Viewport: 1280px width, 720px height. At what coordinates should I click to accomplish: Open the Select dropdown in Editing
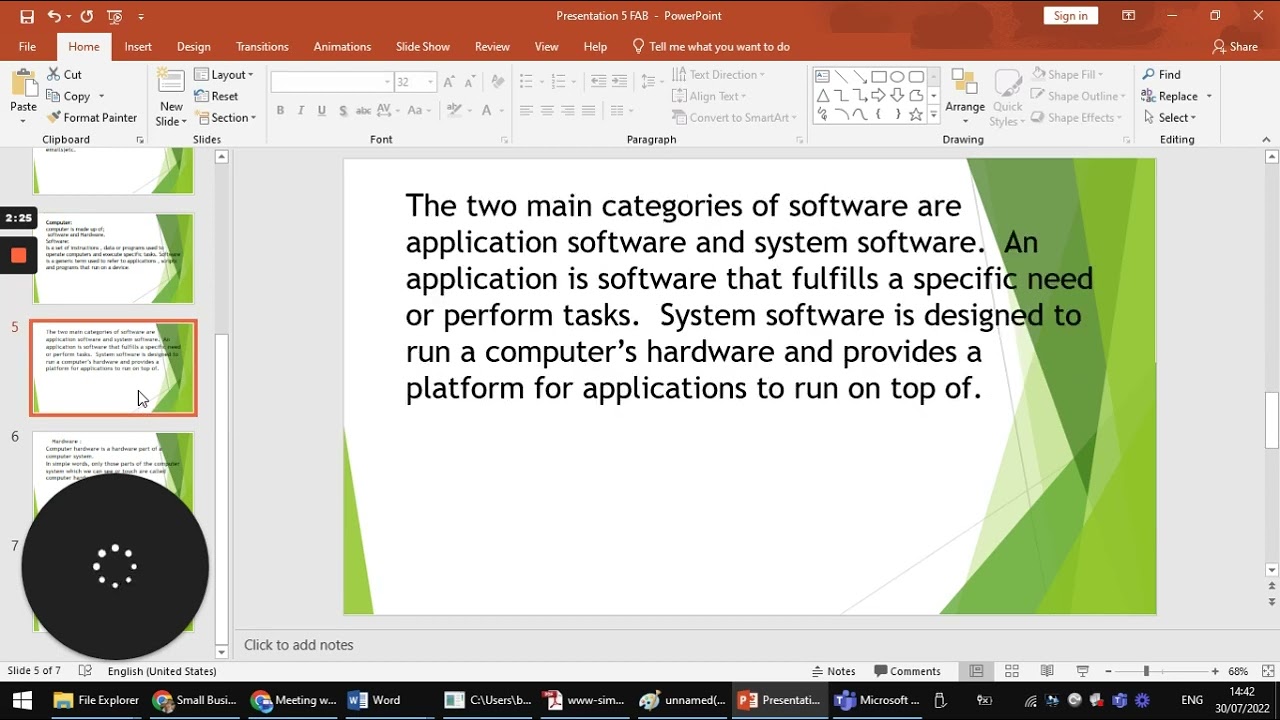tap(1170, 117)
